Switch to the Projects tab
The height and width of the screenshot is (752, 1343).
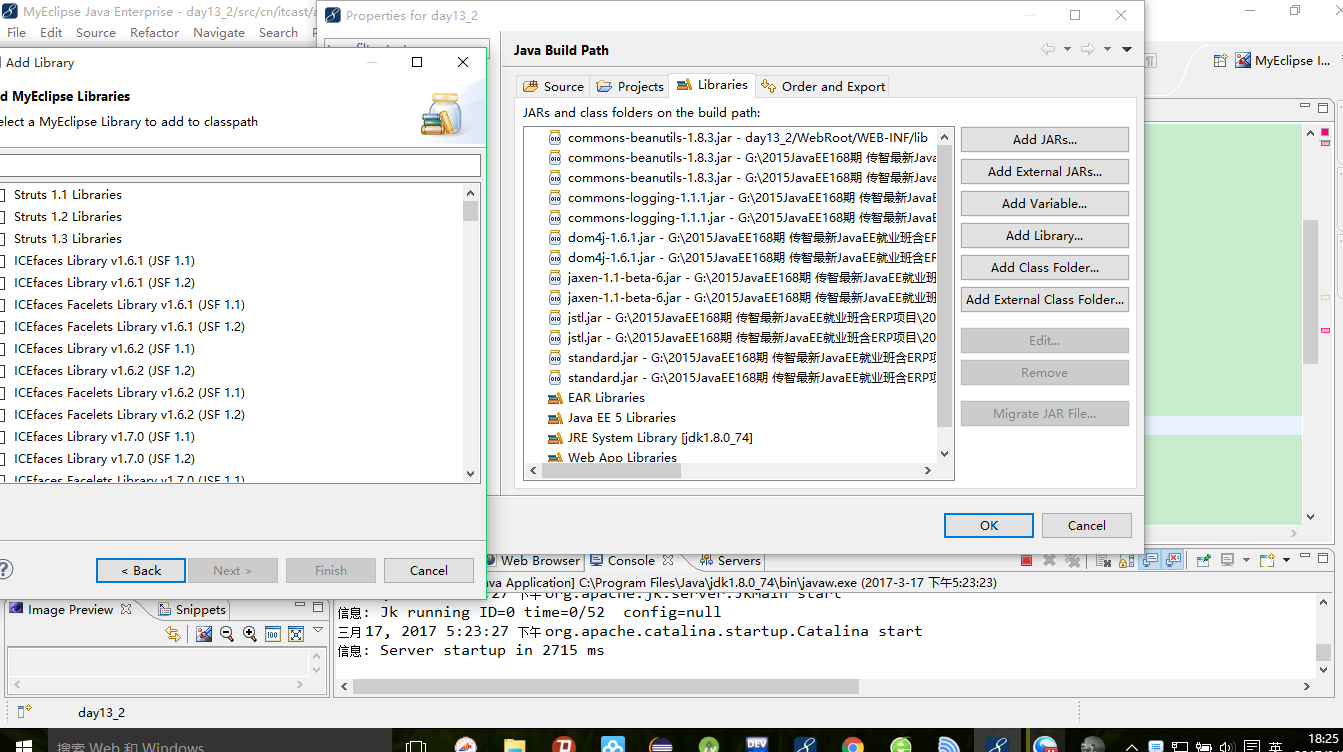(630, 86)
